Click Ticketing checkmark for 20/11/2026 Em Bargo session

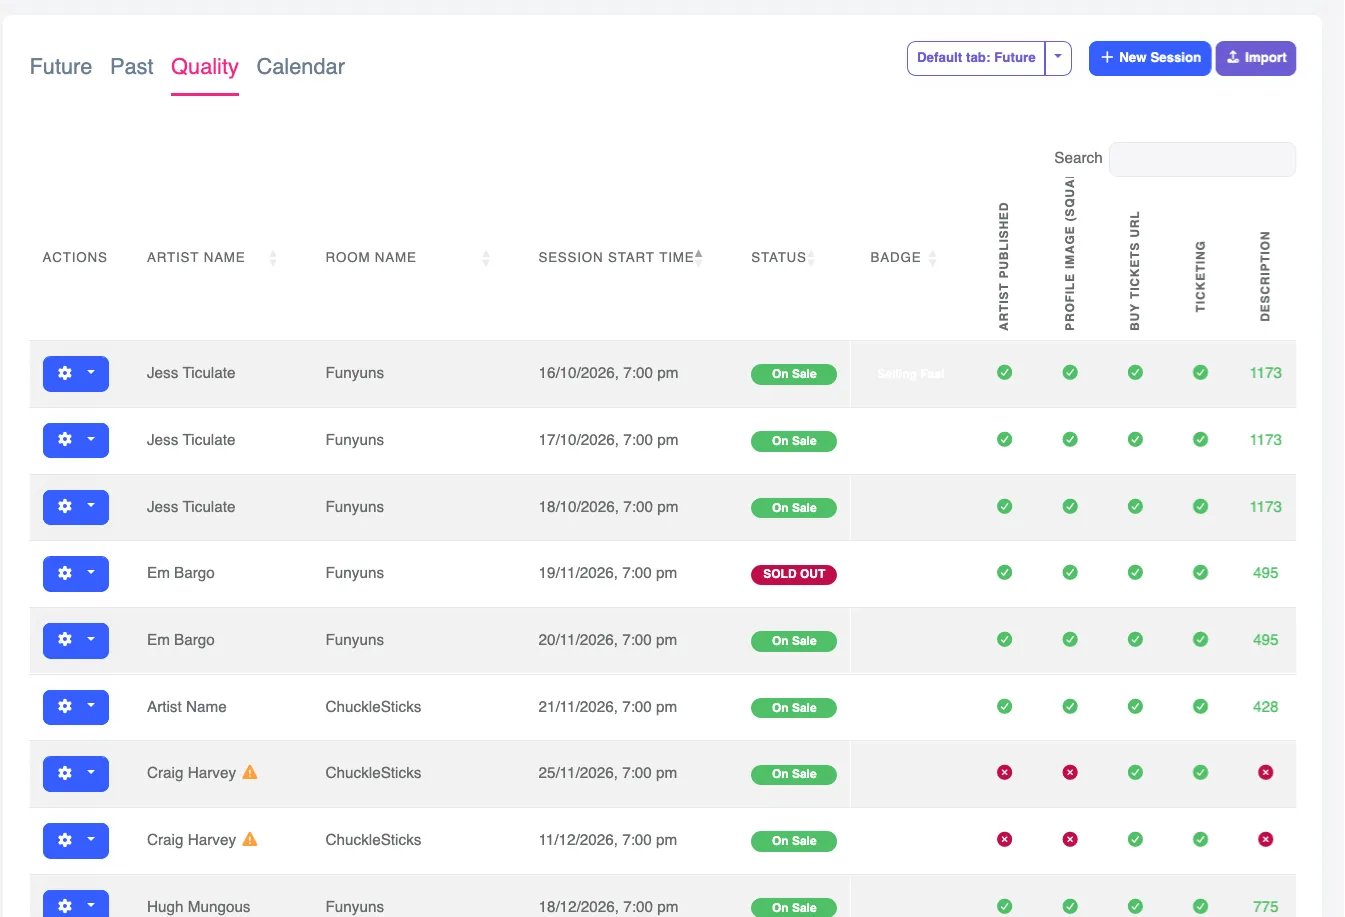1200,640
